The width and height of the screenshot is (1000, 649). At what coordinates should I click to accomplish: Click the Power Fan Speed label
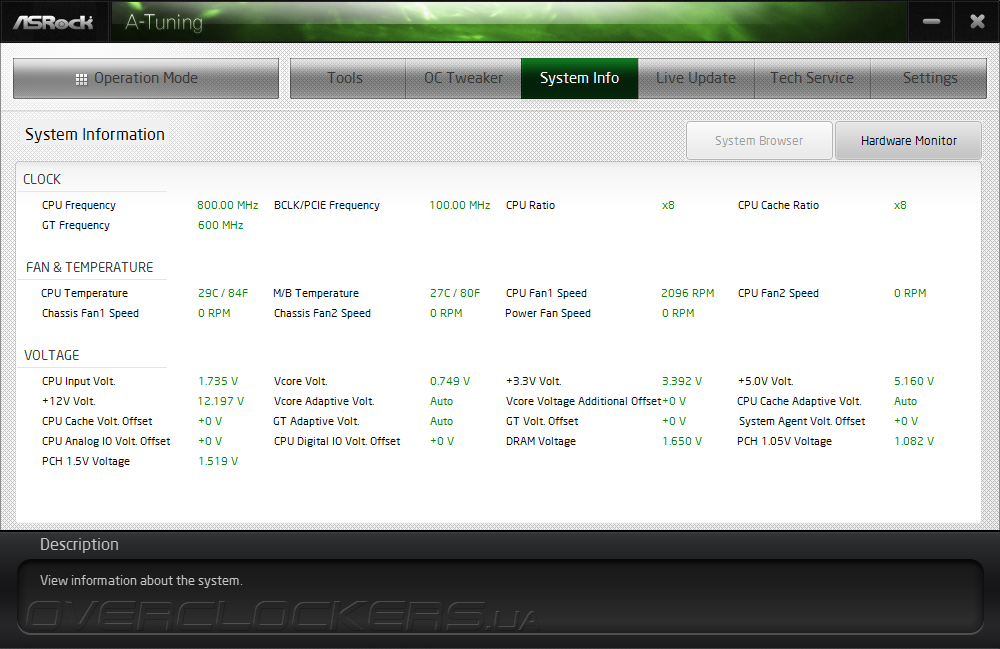point(548,313)
